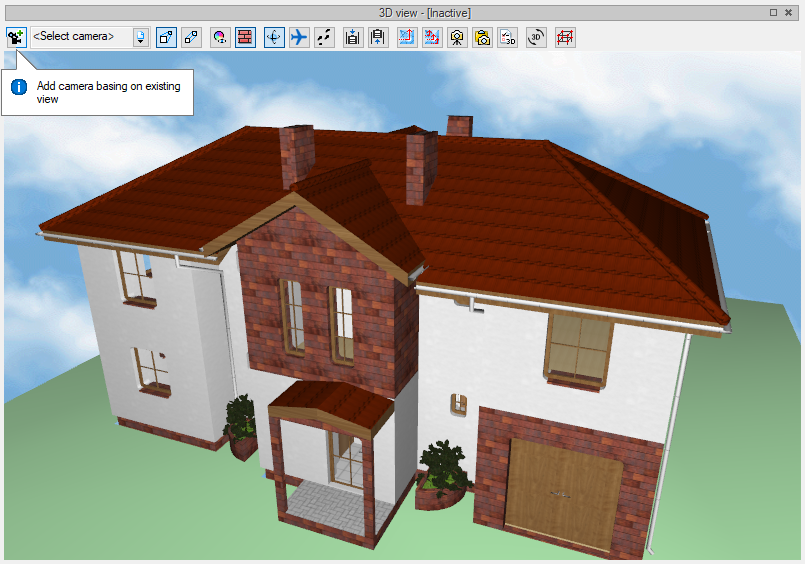Click the blue plan with red arrow icon
805x564 pixels.
[x=407, y=37]
